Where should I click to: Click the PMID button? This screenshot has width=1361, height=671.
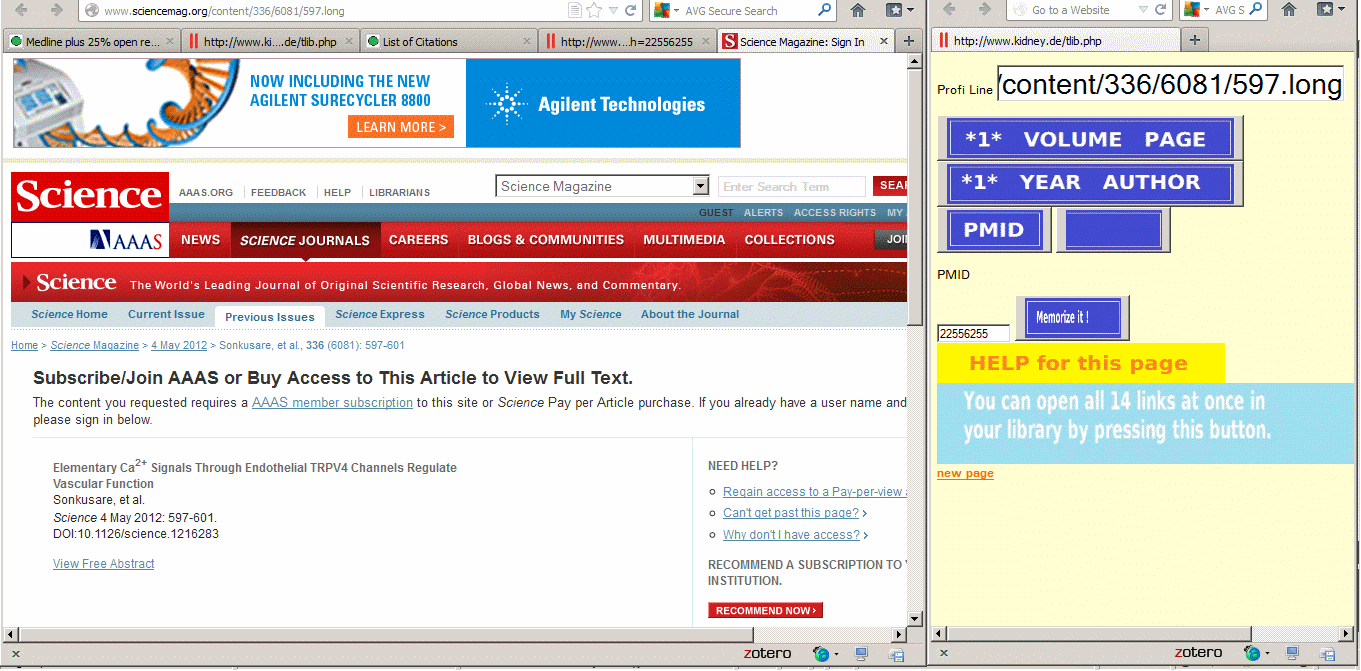click(x=994, y=230)
